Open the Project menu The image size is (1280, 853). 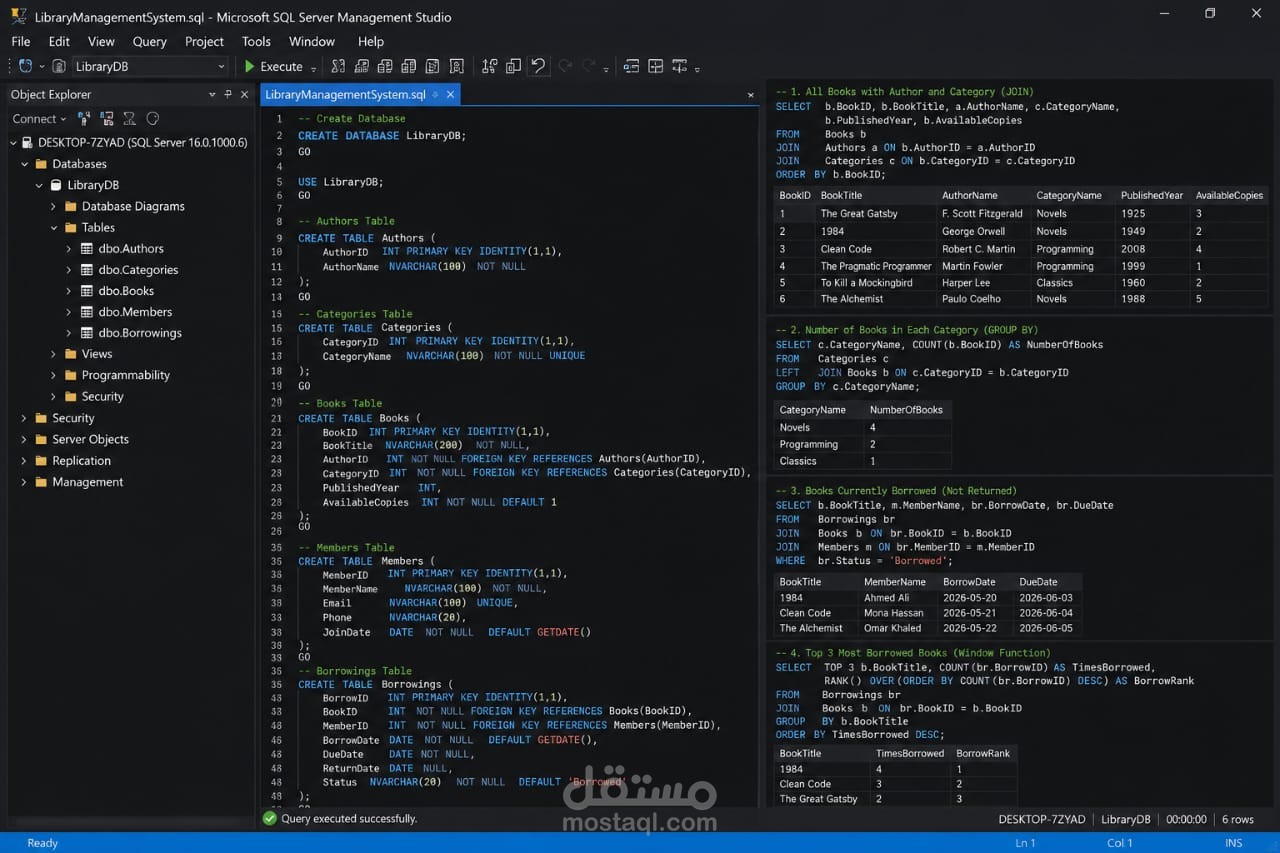click(204, 41)
